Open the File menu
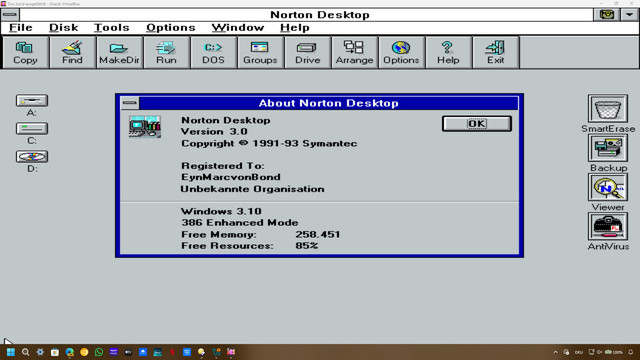This screenshot has width=640, height=360. (x=21, y=28)
